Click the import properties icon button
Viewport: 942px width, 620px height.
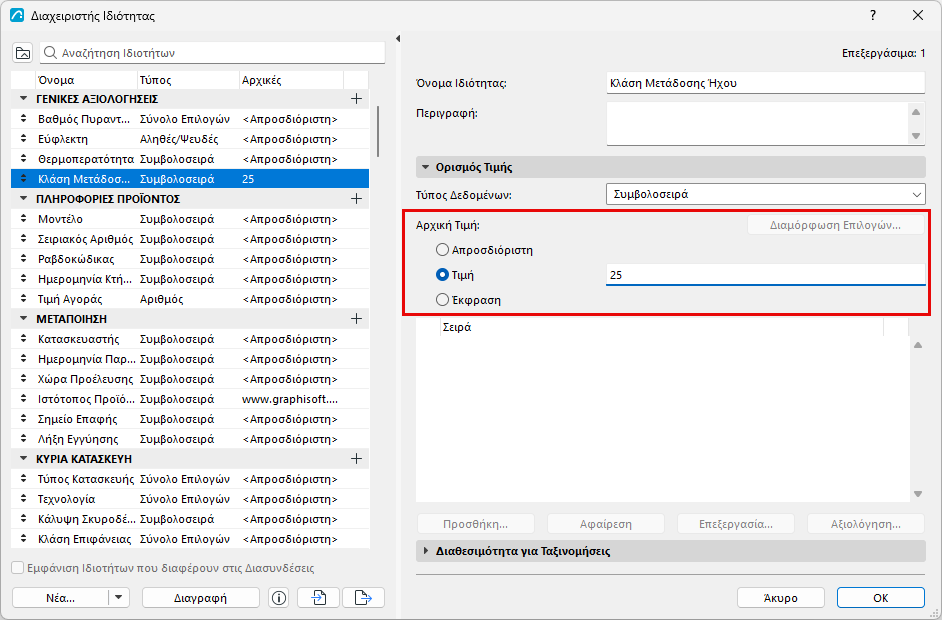318,598
